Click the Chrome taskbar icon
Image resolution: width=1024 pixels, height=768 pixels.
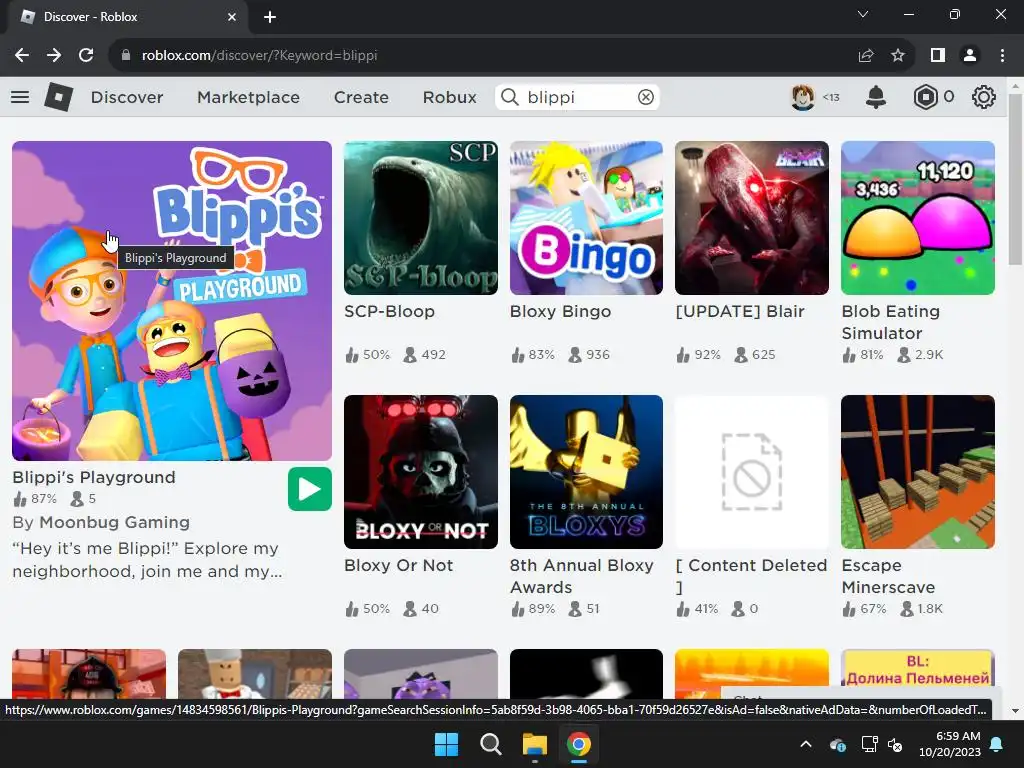click(579, 744)
